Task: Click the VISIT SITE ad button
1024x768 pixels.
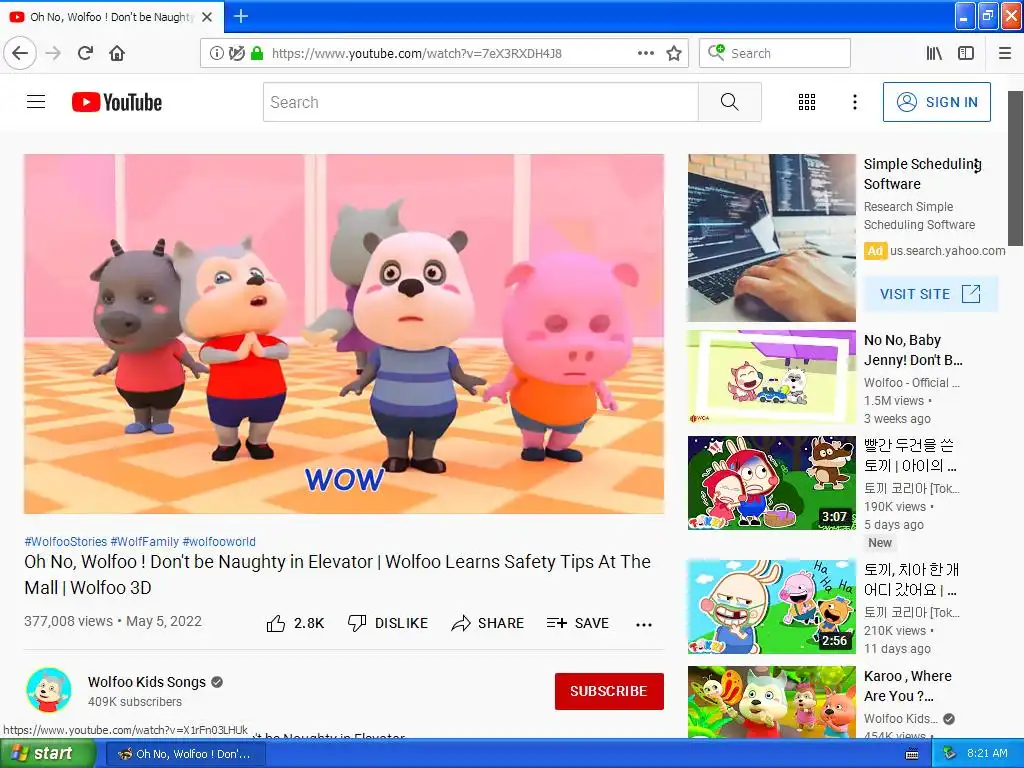Action: point(931,294)
